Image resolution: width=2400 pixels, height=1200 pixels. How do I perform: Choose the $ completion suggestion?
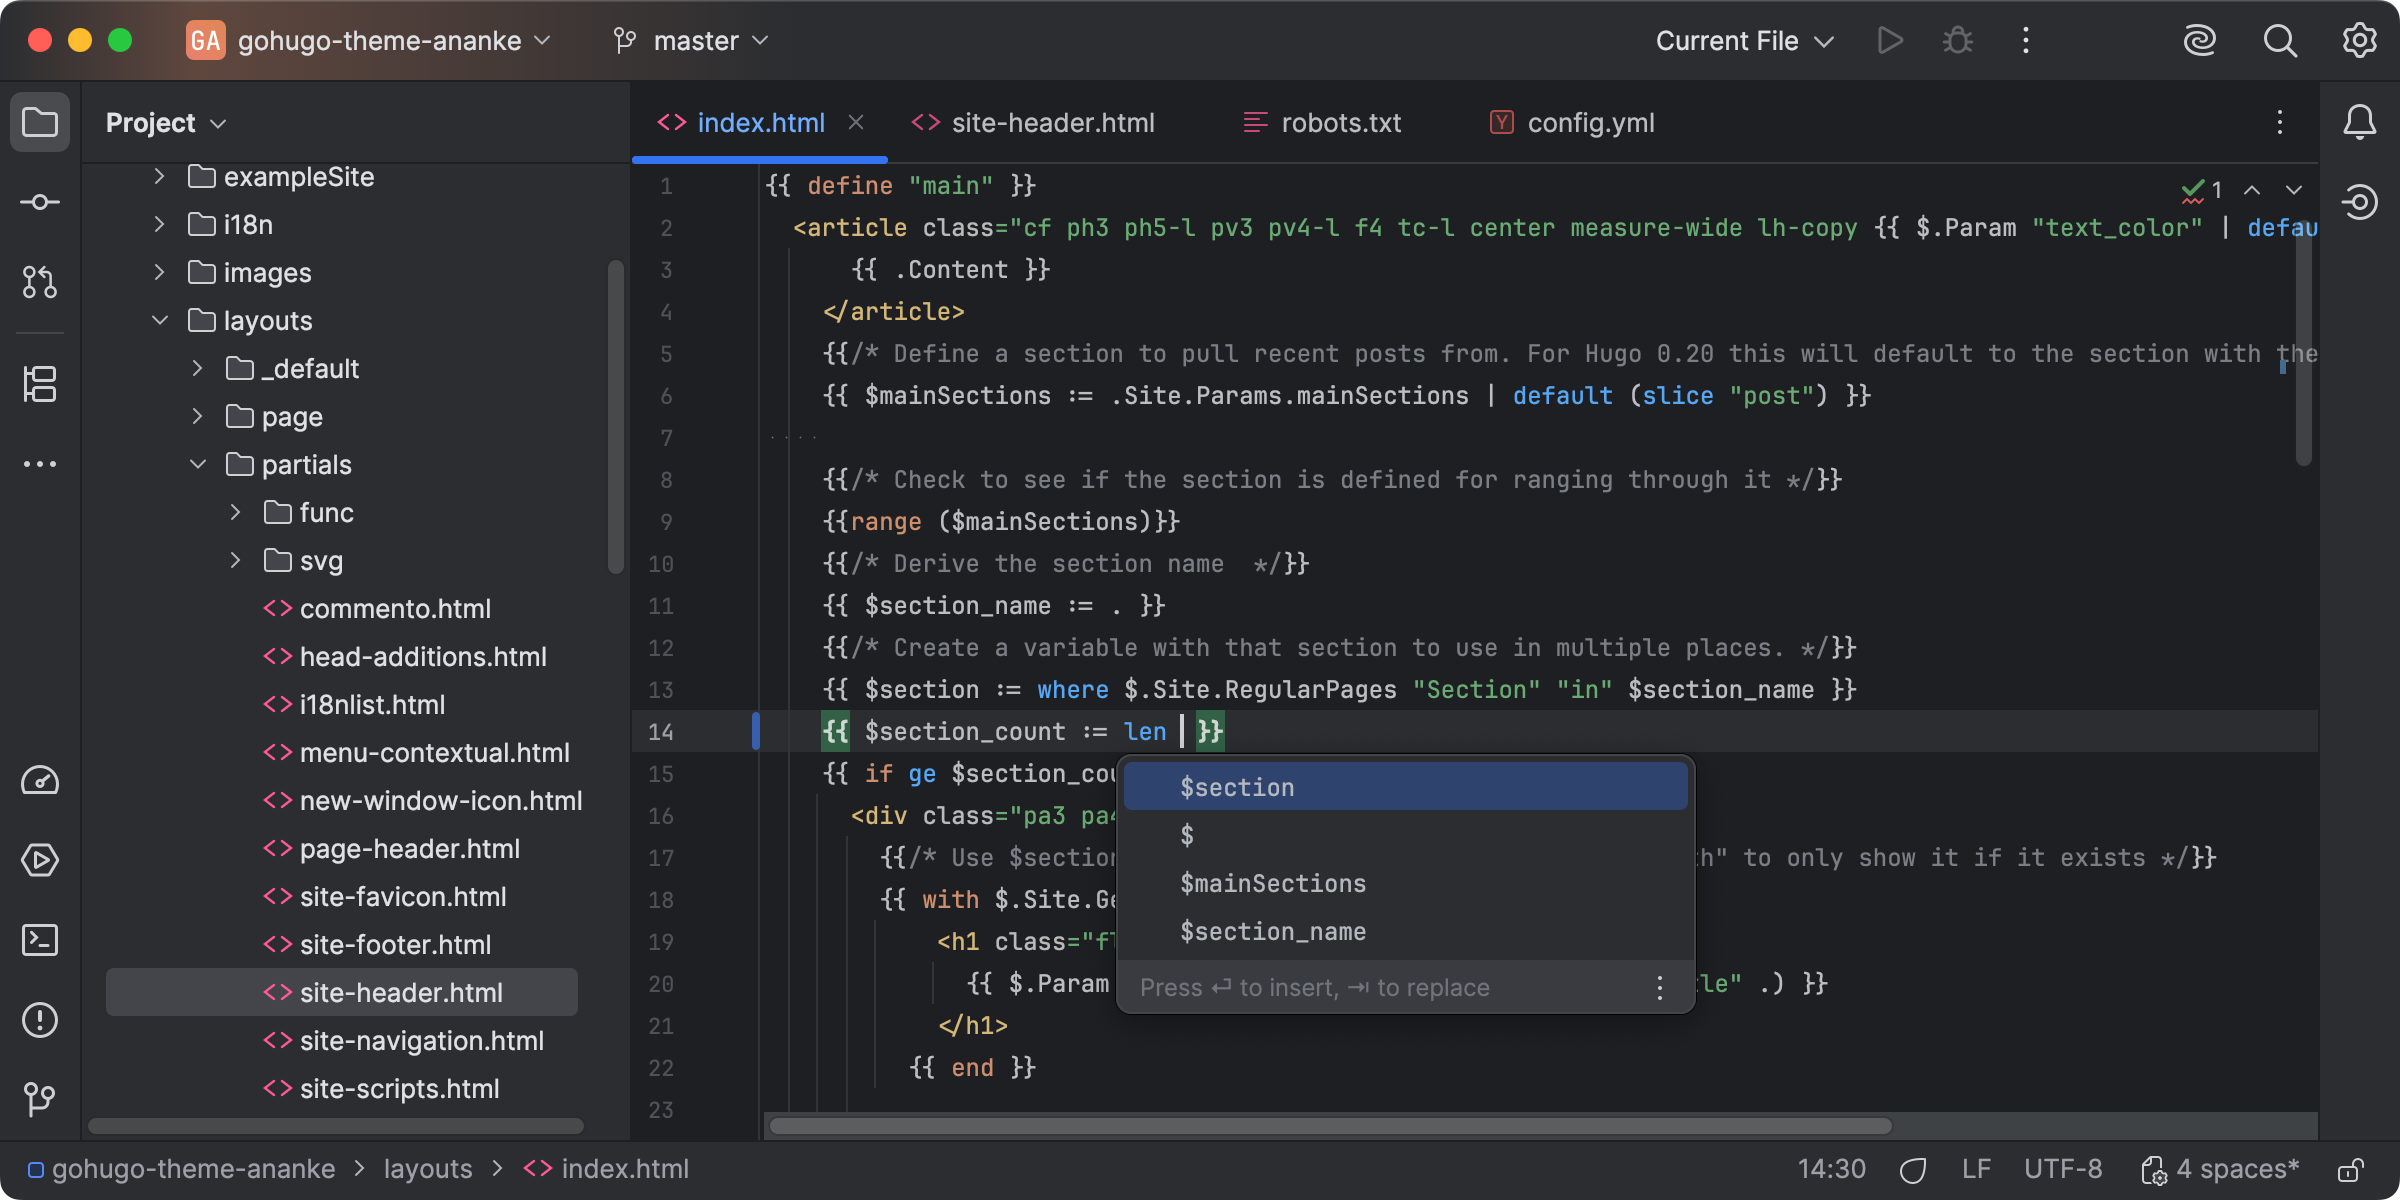coord(1405,835)
